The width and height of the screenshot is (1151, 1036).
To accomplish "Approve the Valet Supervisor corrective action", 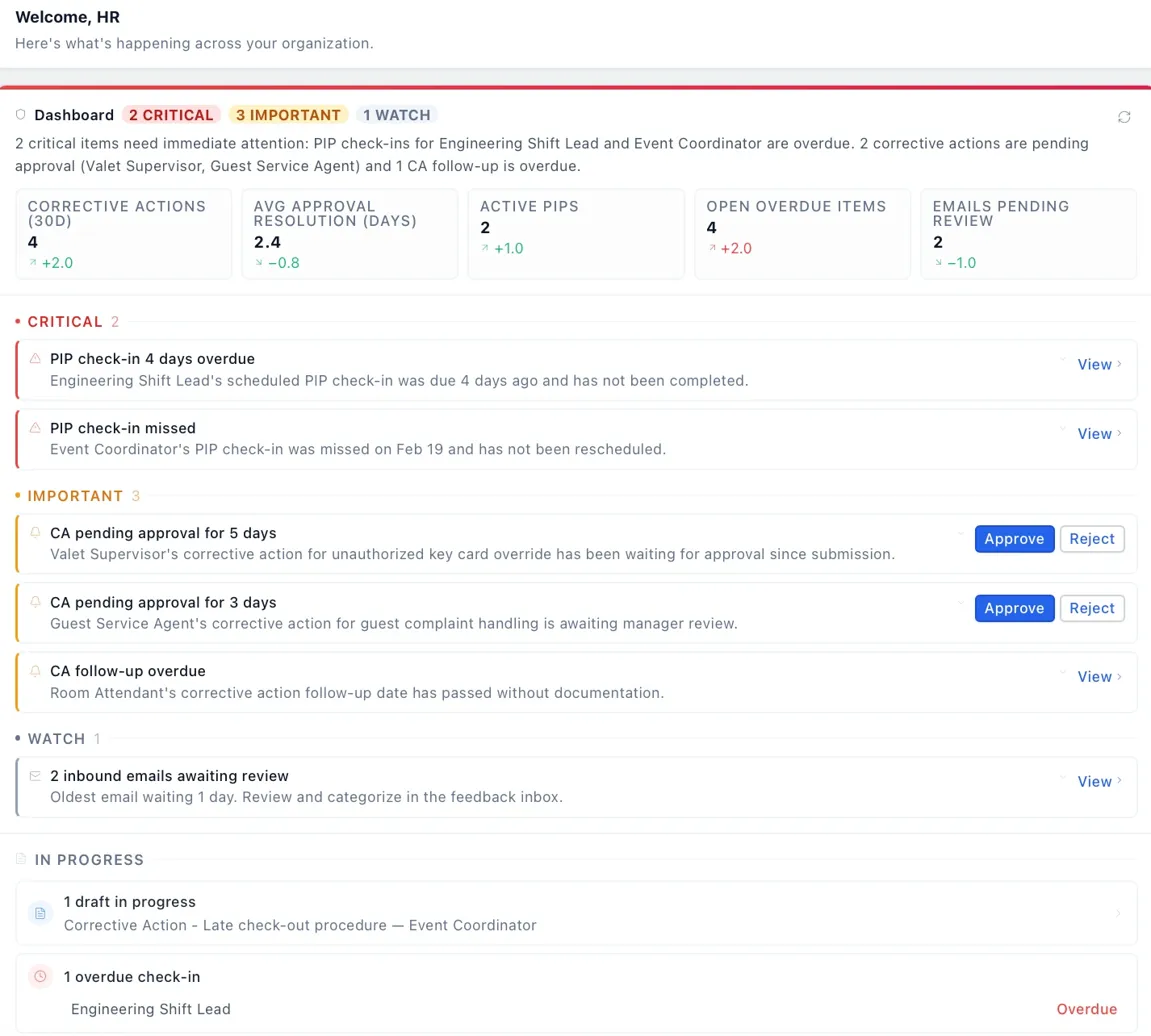I will tap(1014, 538).
